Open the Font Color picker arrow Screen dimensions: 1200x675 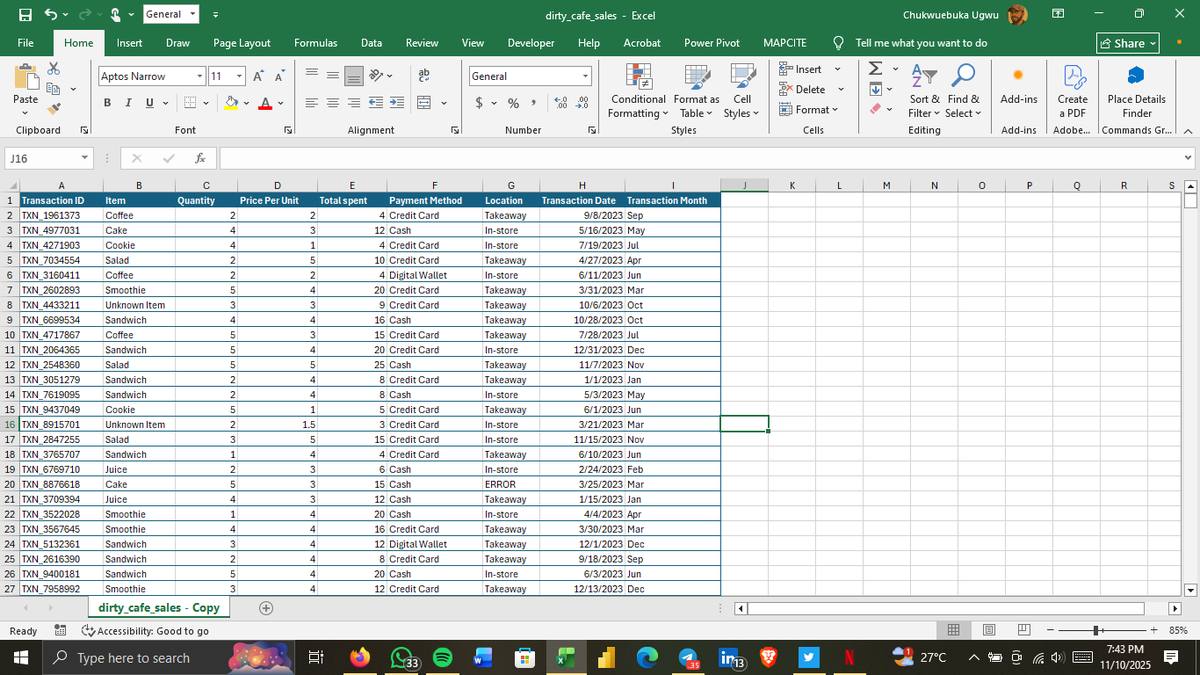(281, 103)
